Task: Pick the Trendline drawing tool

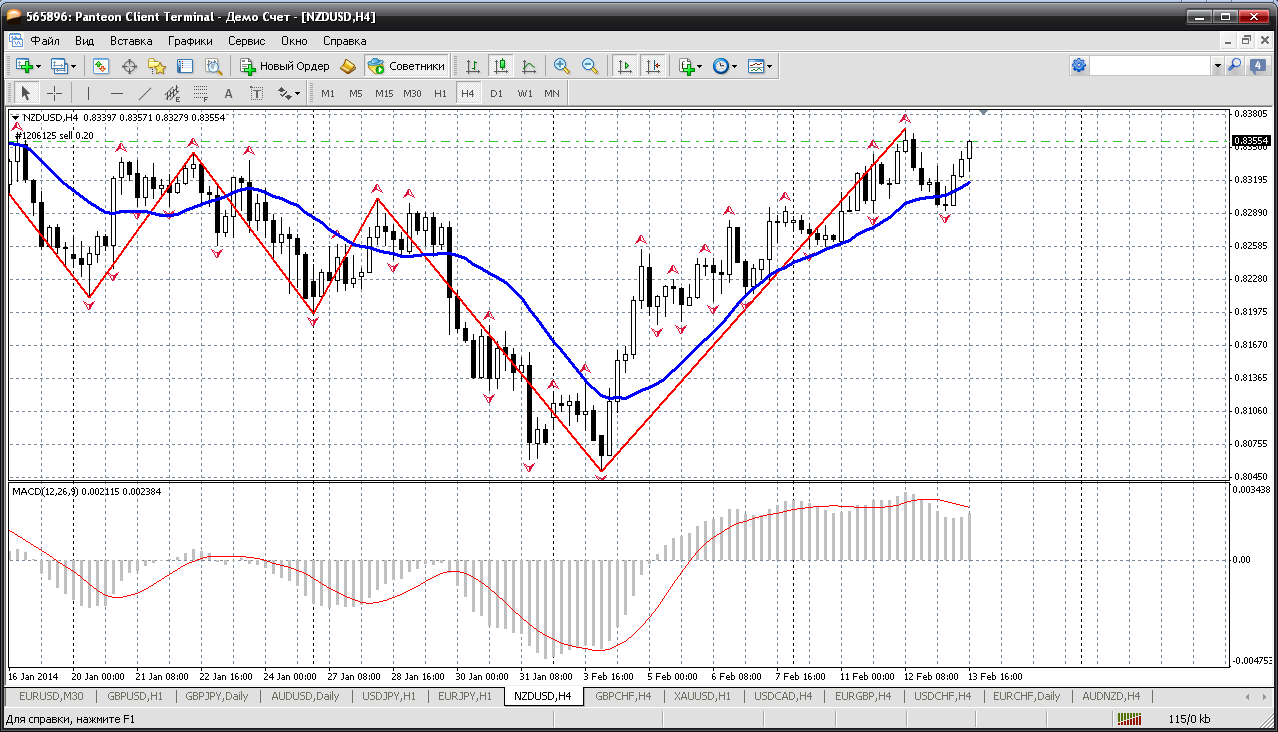Action: click(x=144, y=93)
